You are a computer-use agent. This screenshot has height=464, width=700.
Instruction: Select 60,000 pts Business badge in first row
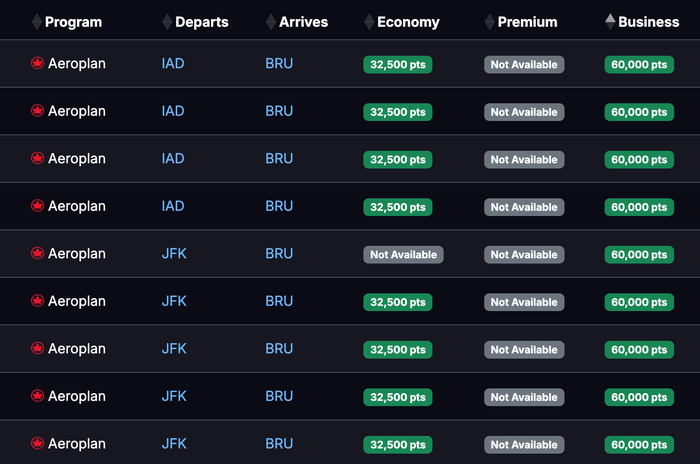pos(639,64)
